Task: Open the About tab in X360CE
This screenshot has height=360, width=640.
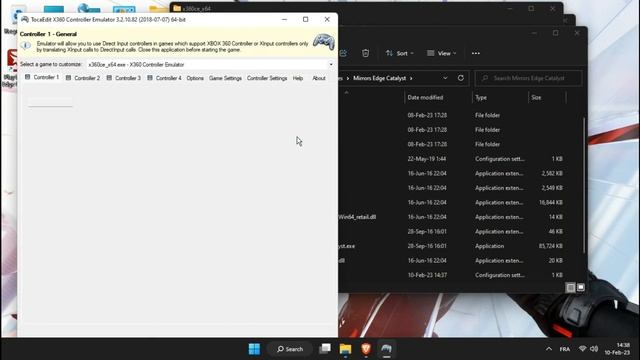Action: [x=319, y=78]
